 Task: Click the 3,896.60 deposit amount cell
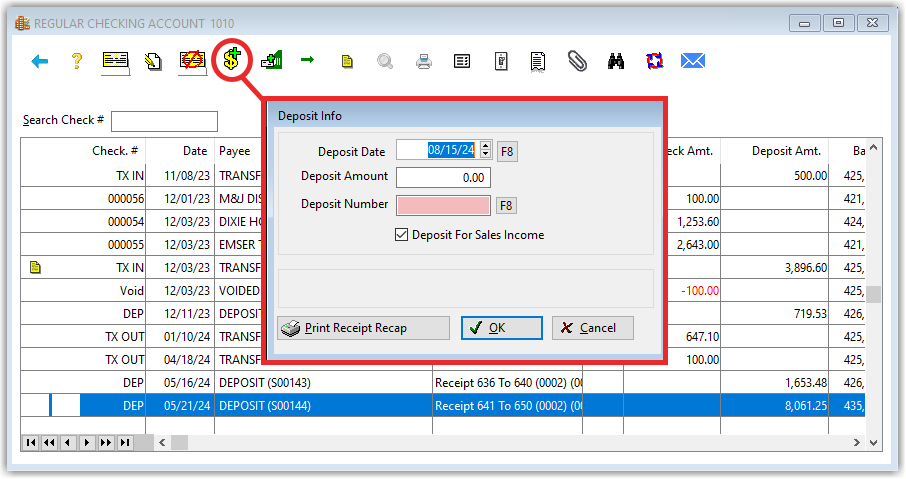(x=774, y=268)
